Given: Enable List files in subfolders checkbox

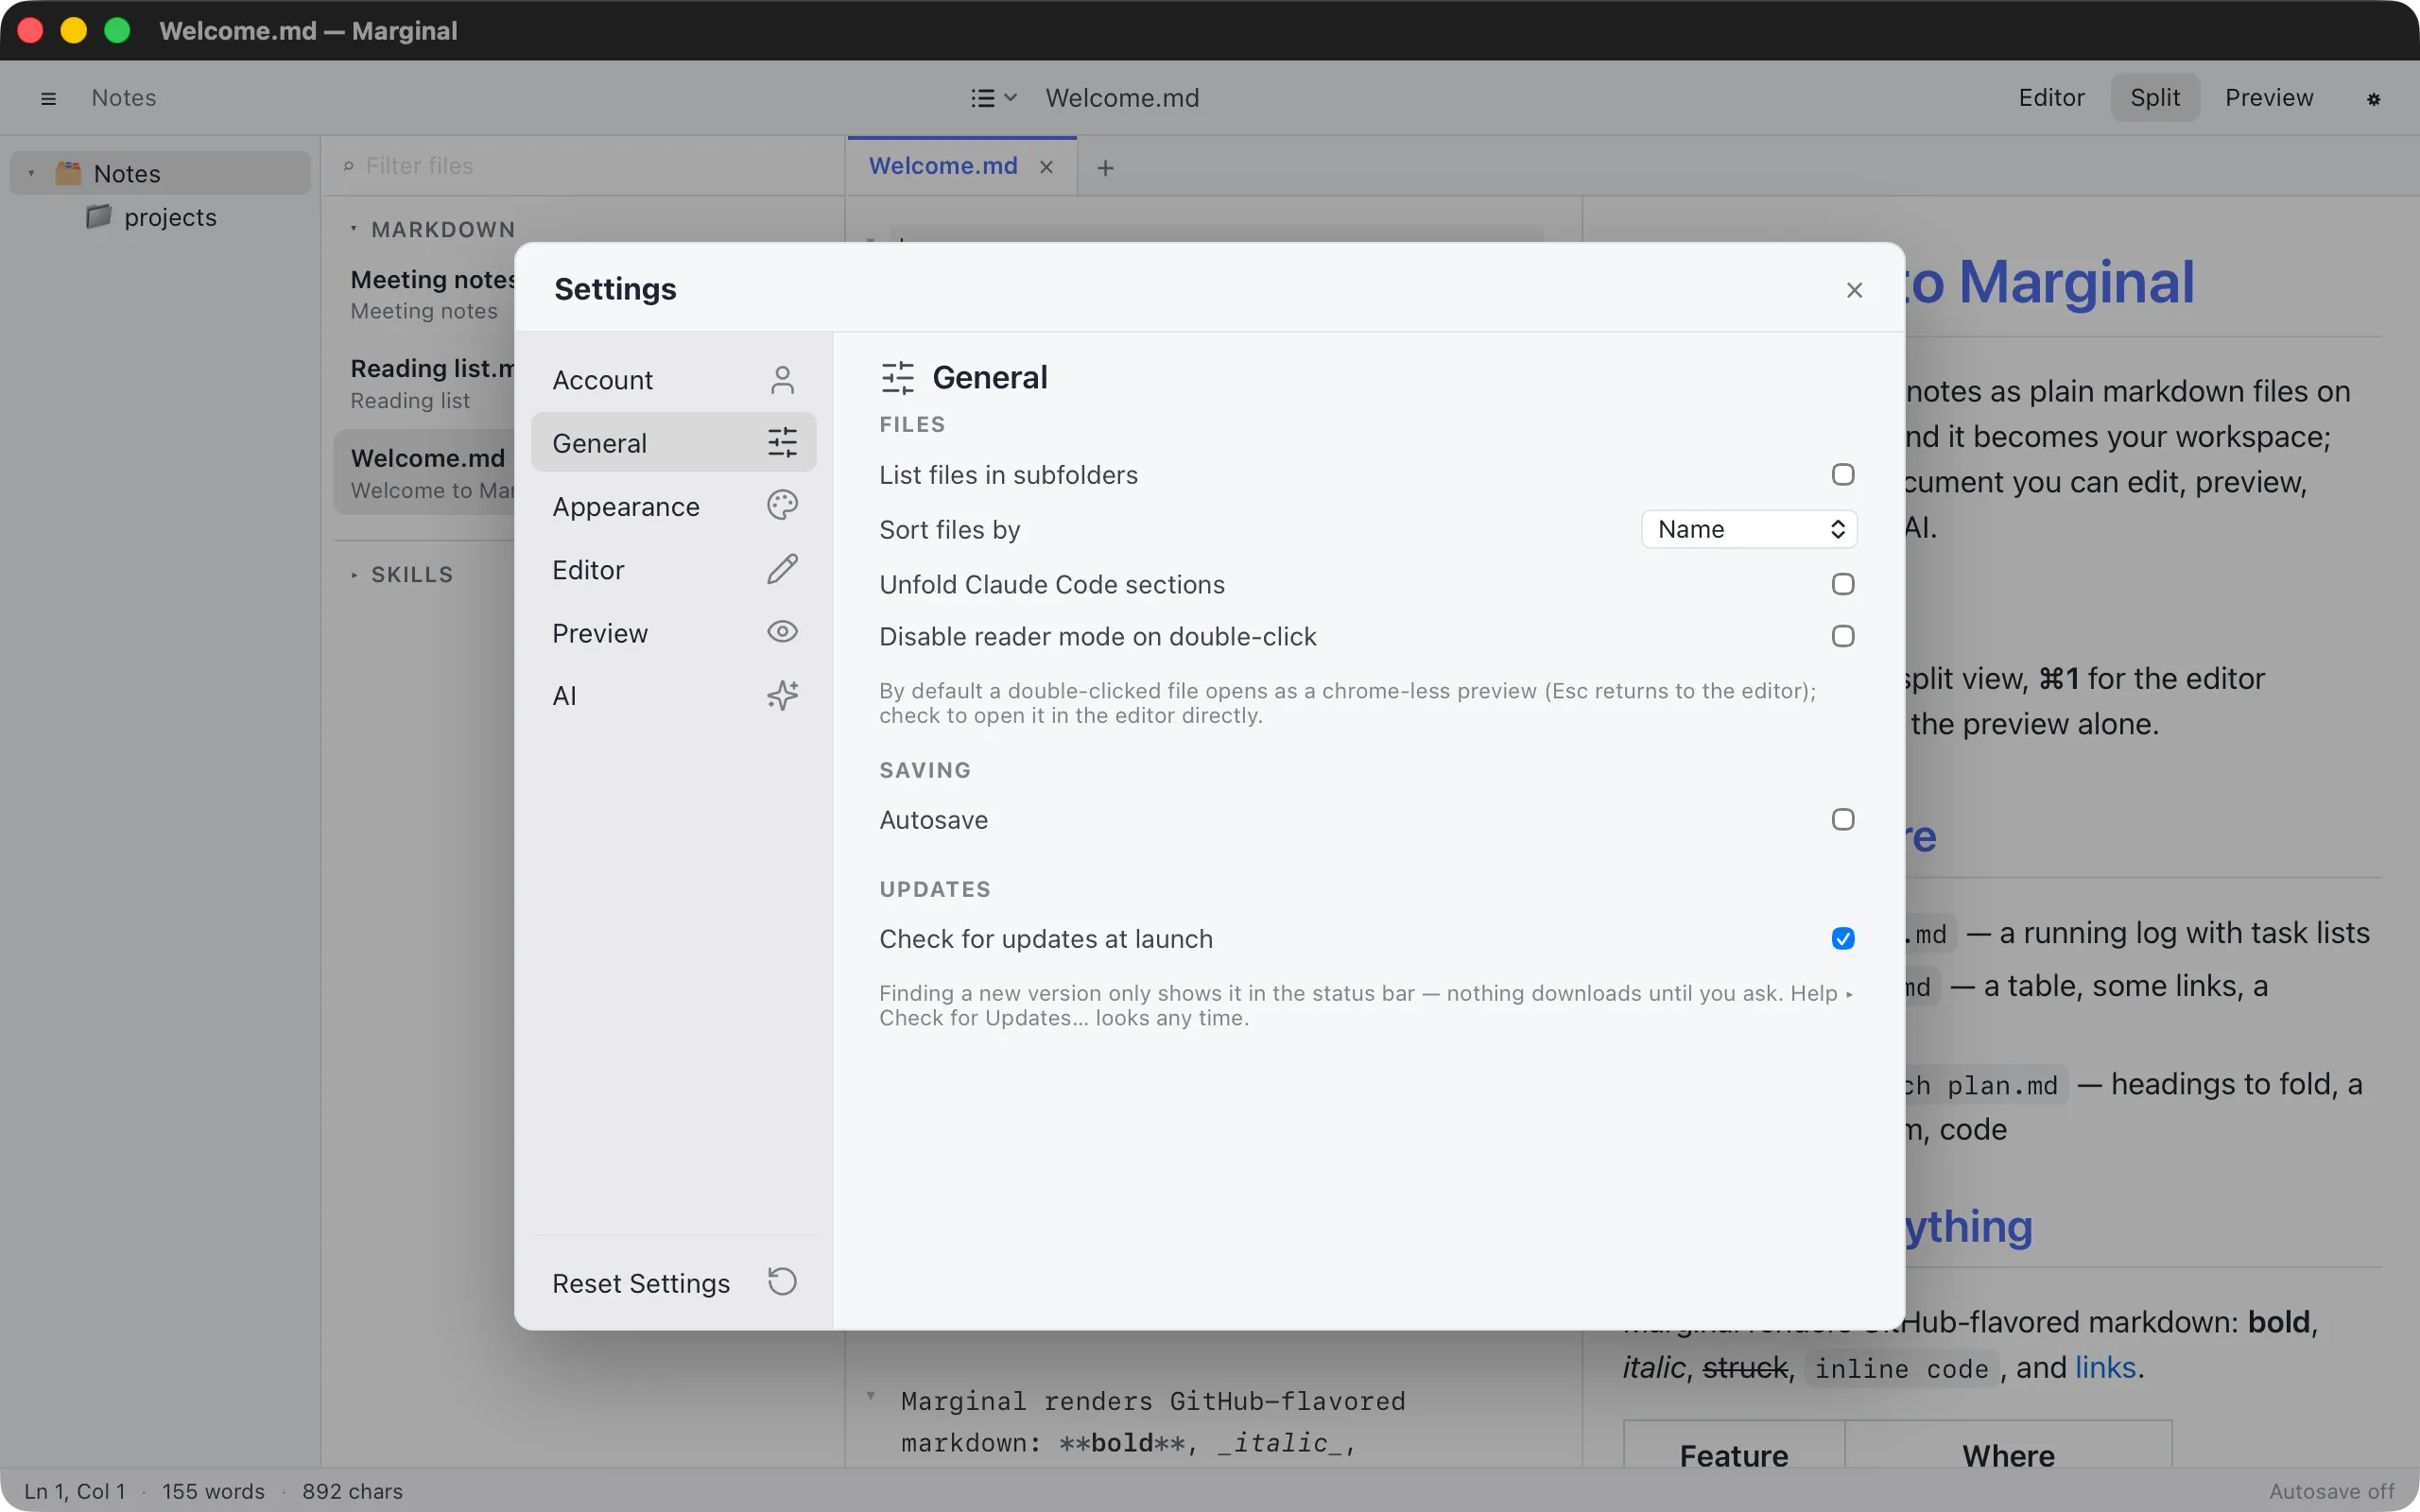Looking at the screenshot, I should coord(1843,474).
